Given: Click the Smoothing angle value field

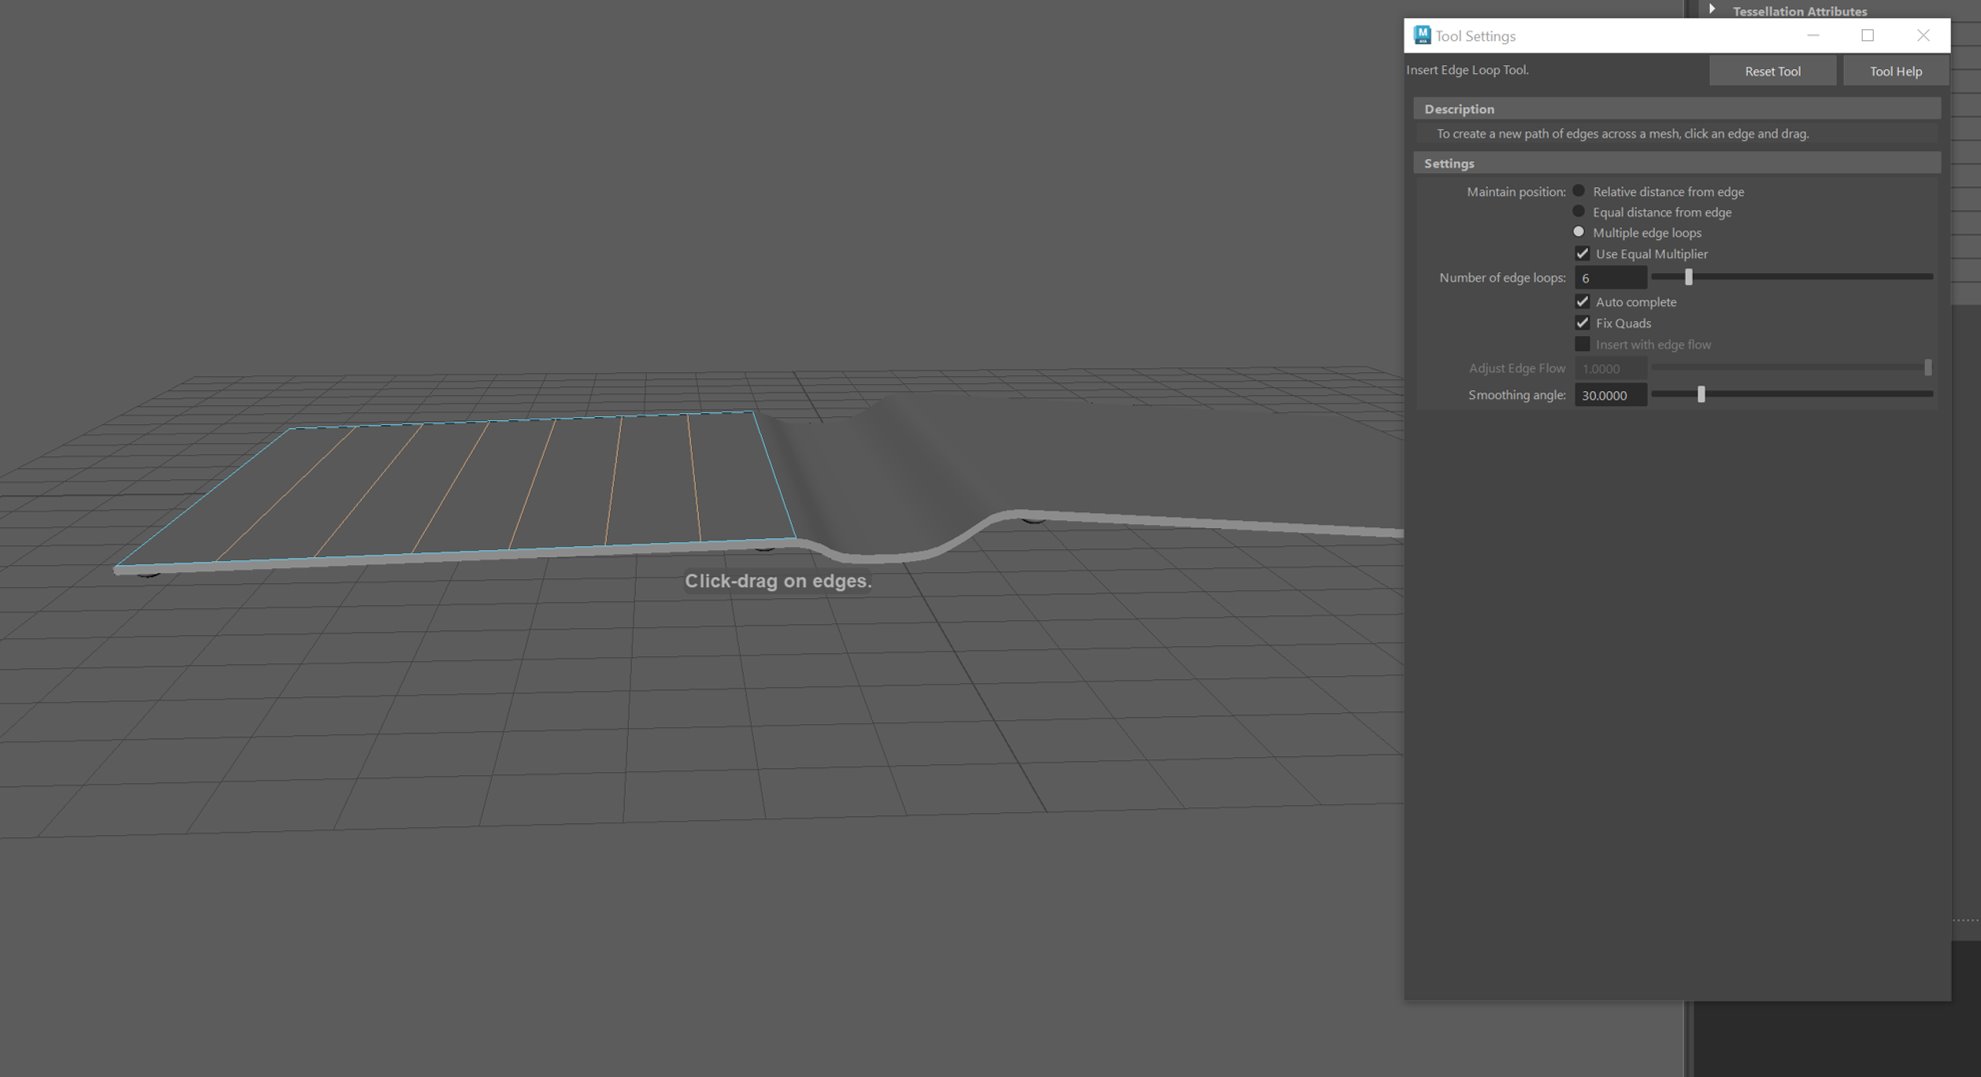Looking at the screenshot, I should (1610, 395).
